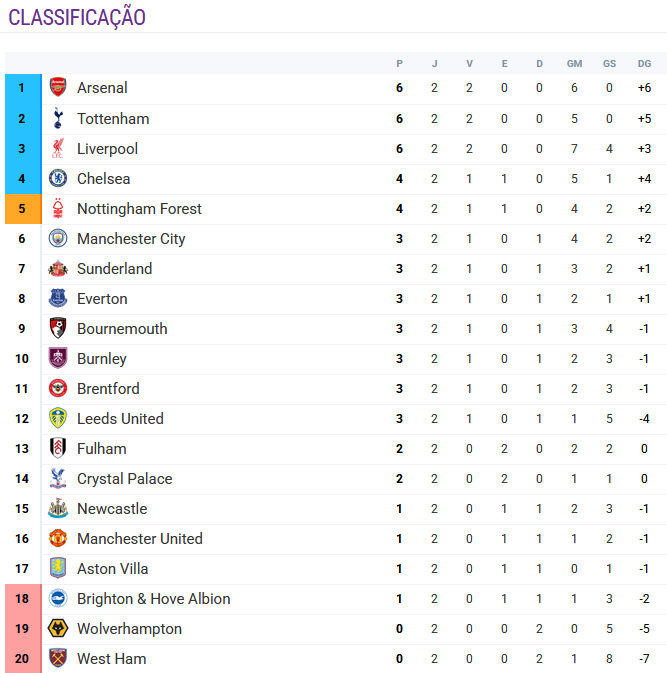Select the Brighton & Hove Albion name
Screen dimensions: 667x673
point(154,599)
